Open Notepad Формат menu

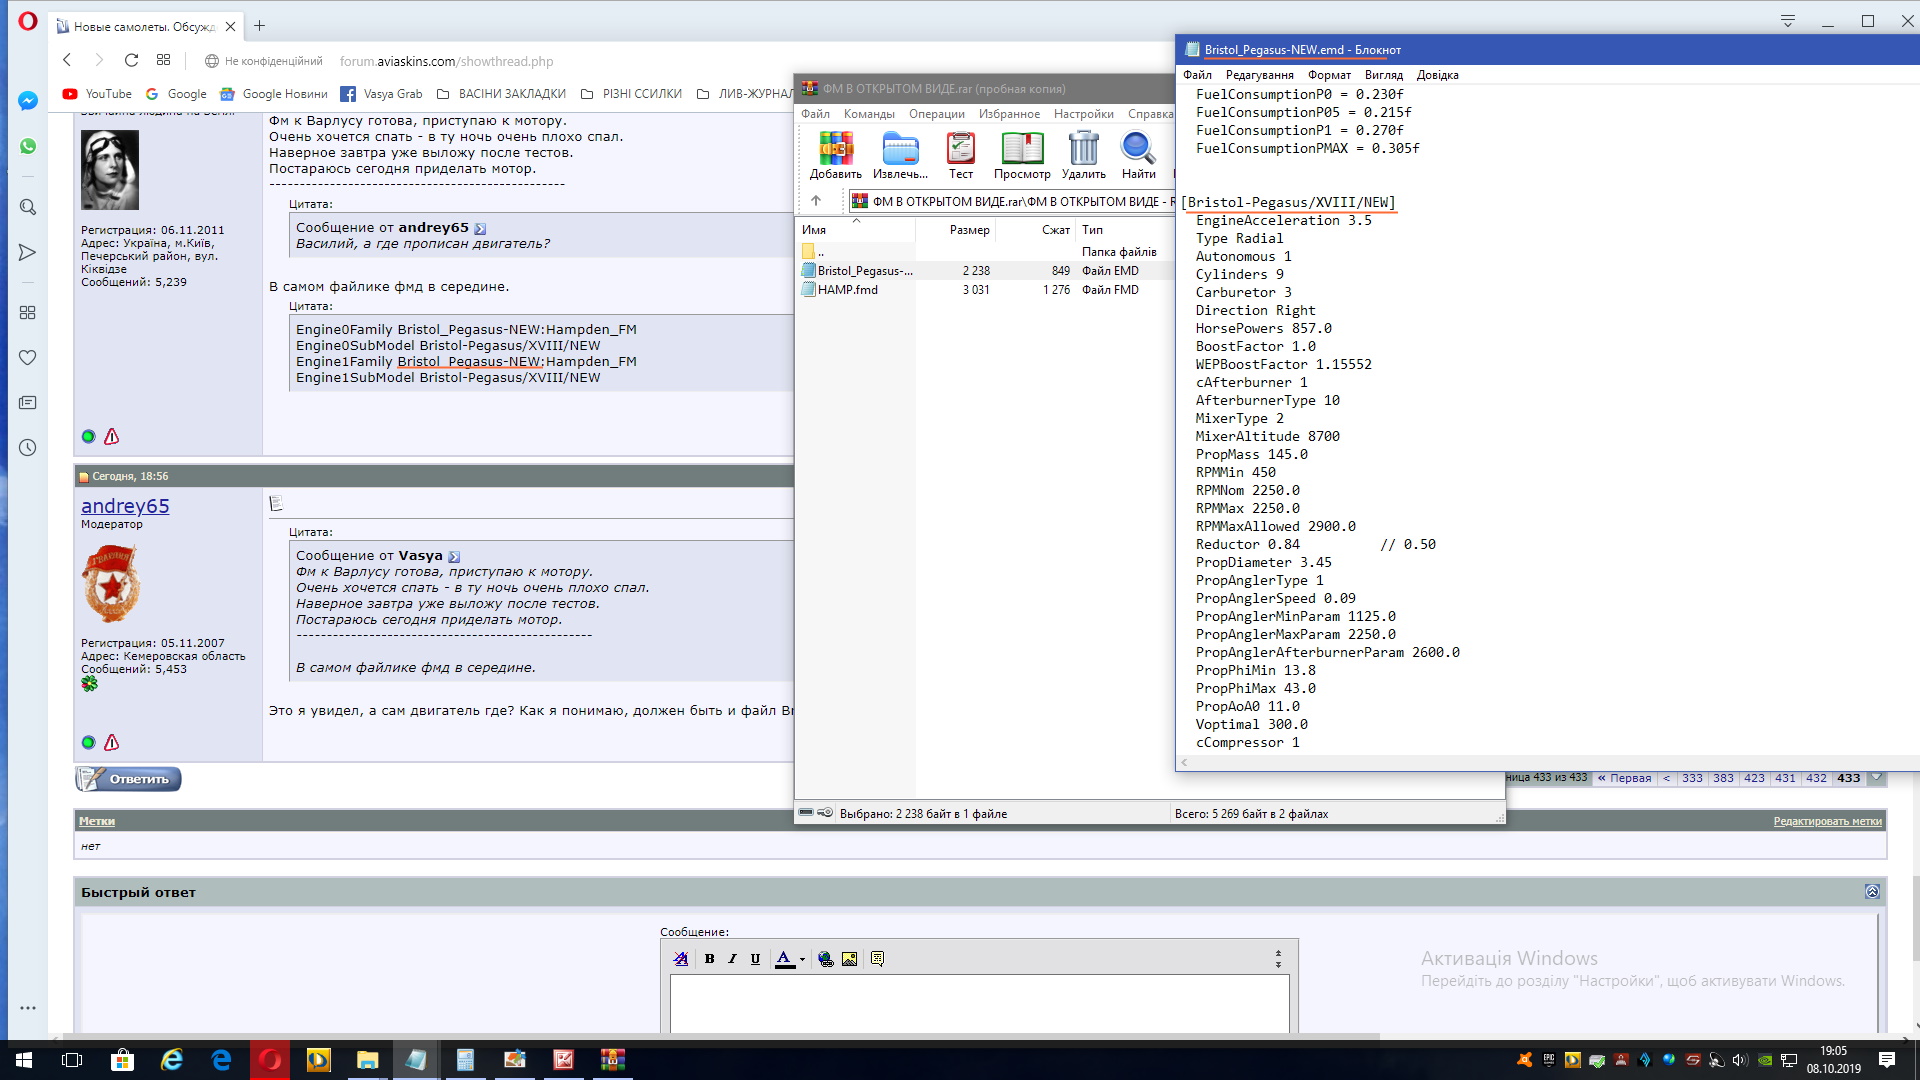coord(1329,75)
